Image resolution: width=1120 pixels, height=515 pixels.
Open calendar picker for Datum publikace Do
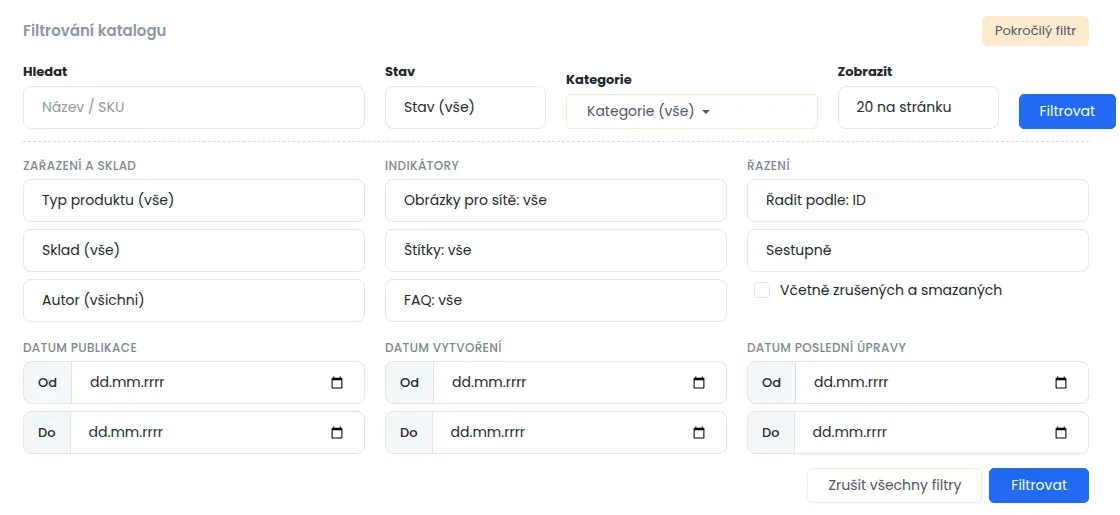click(337, 433)
